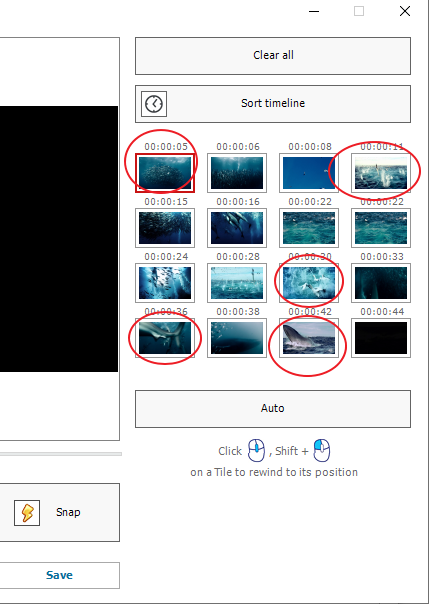The height and width of the screenshot is (604, 429).
Task: Select the 00:00:24 thumbnail
Action: [x=165, y=283]
